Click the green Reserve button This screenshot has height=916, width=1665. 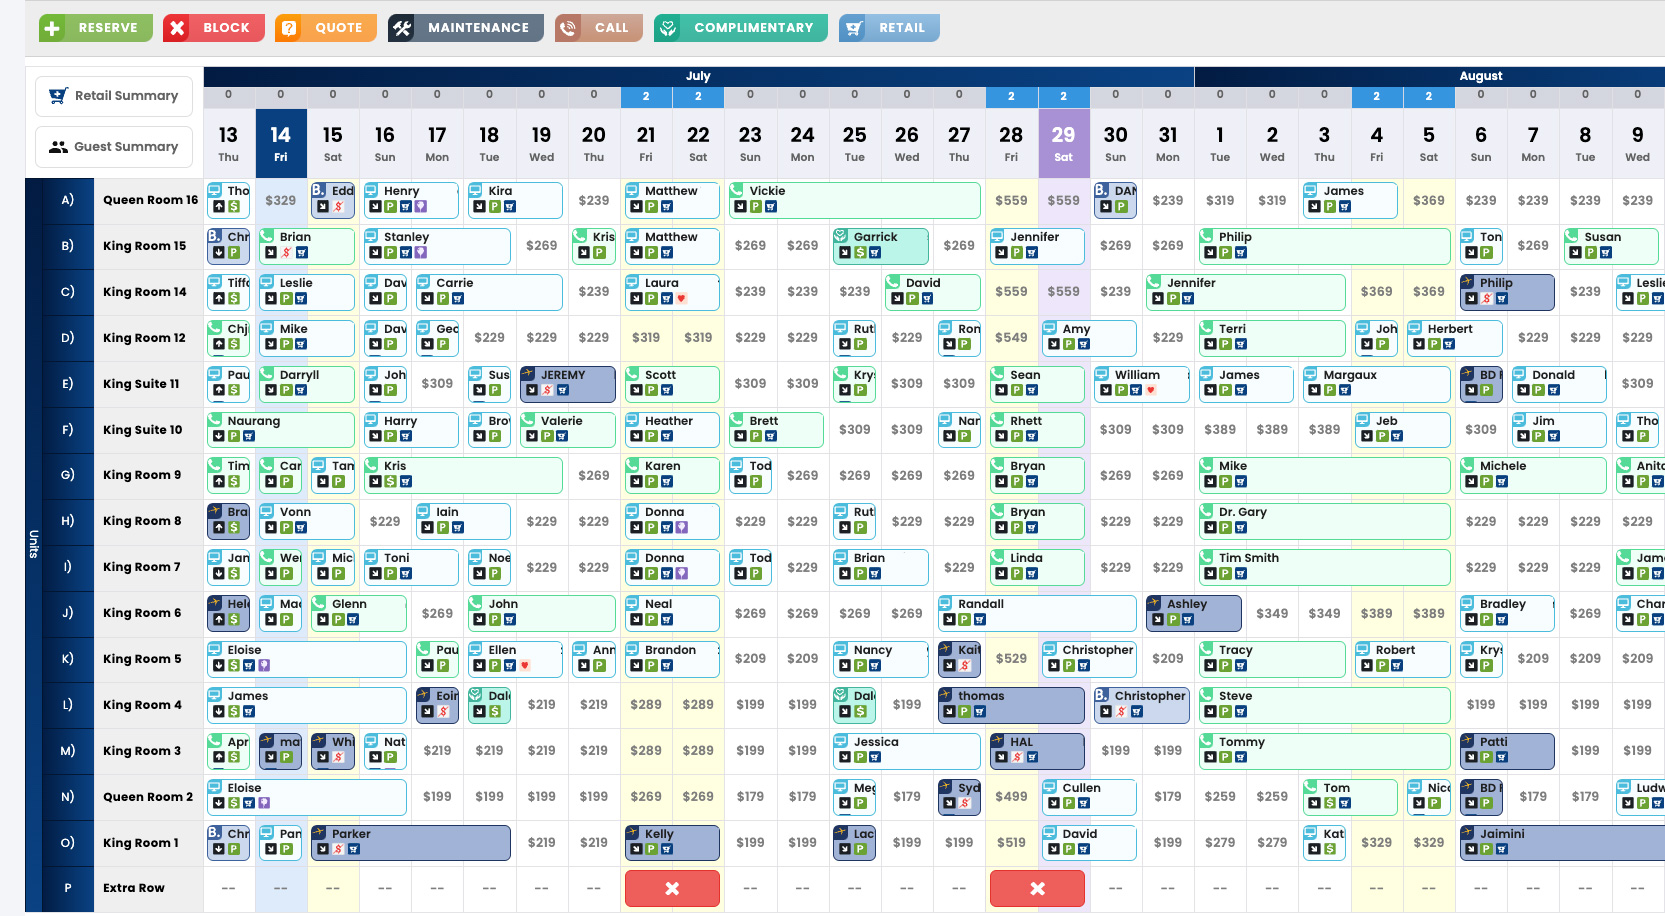[x=96, y=28]
